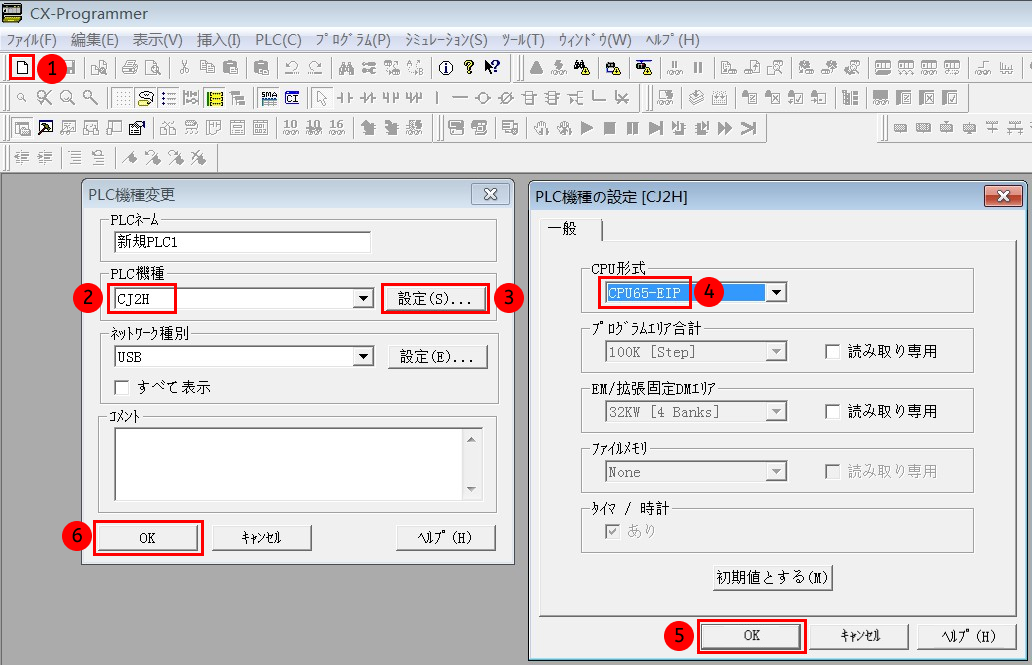Check 読み取り専用 for プログラムエリア合計
The image size is (1032, 665).
[833, 352]
